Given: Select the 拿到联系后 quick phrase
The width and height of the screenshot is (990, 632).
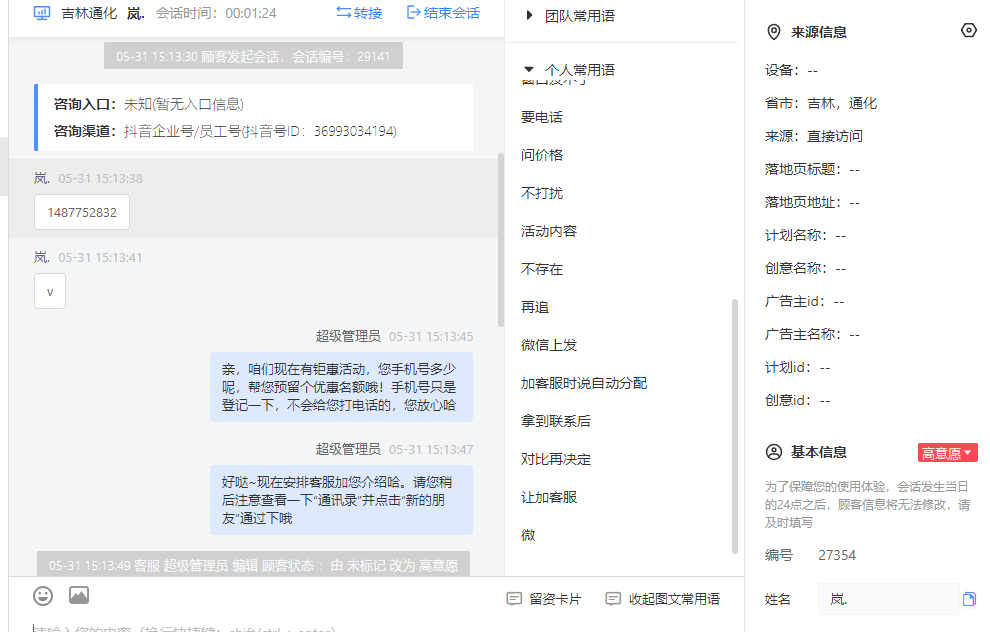Looking at the screenshot, I should tap(556, 421).
